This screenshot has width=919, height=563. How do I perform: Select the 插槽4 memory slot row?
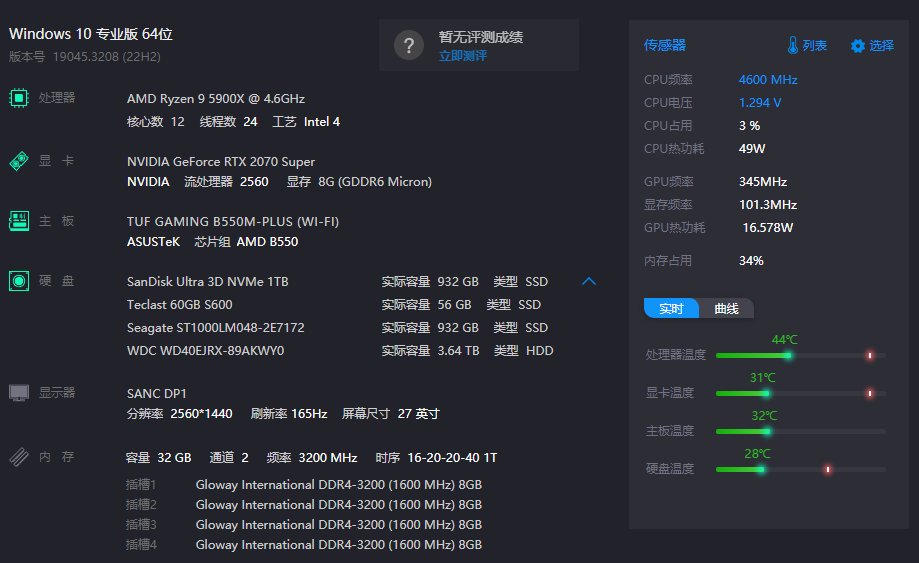304,544
